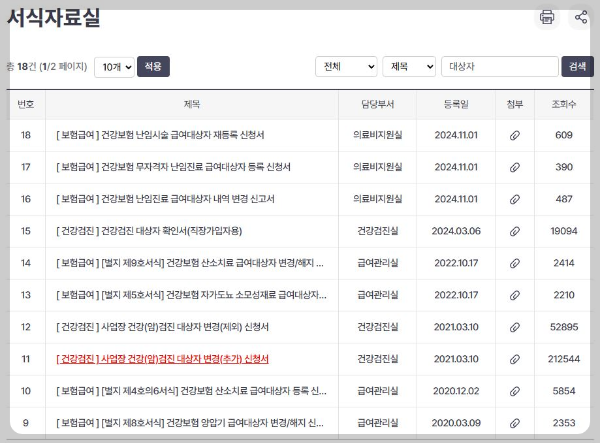Open red 대상자 변경(추가) 신청서 link
The image size is (600, 443).
[162, 359]
